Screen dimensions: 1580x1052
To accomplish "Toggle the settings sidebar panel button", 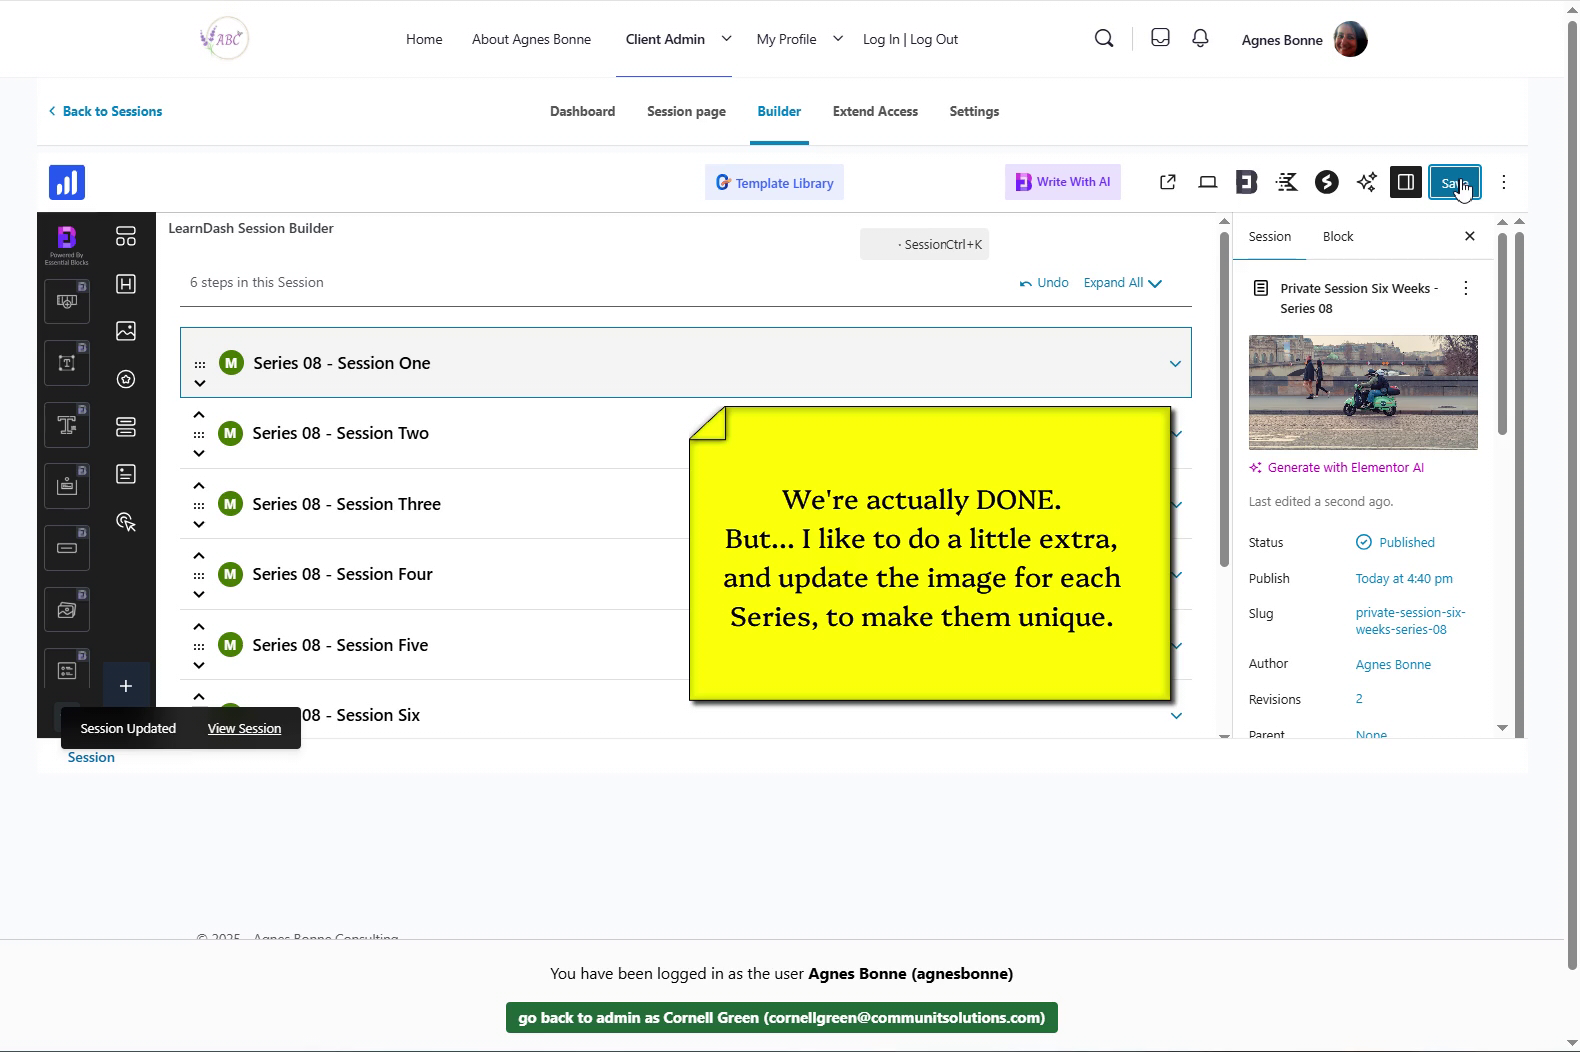I will point(1405,182).
